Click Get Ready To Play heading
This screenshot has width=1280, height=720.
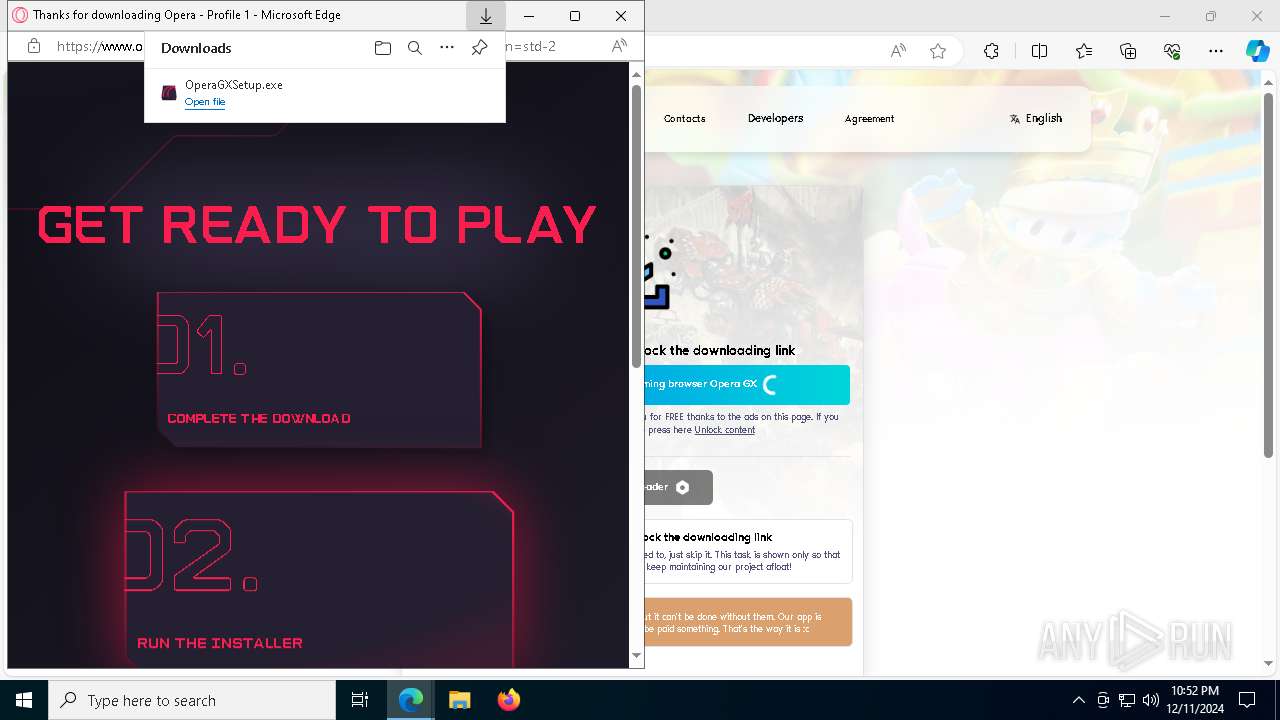(x=317, y=224)
